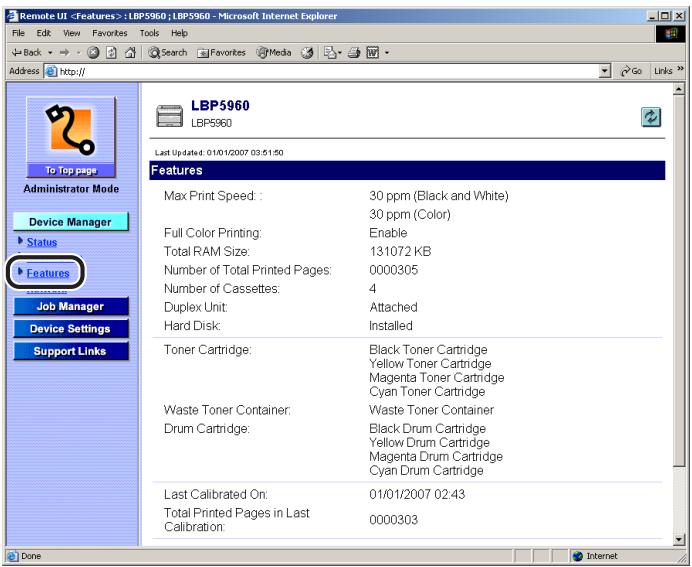692x567 pixels.
Task: Click 'Yellow Drum Cartridge' text
Action: 429,443
